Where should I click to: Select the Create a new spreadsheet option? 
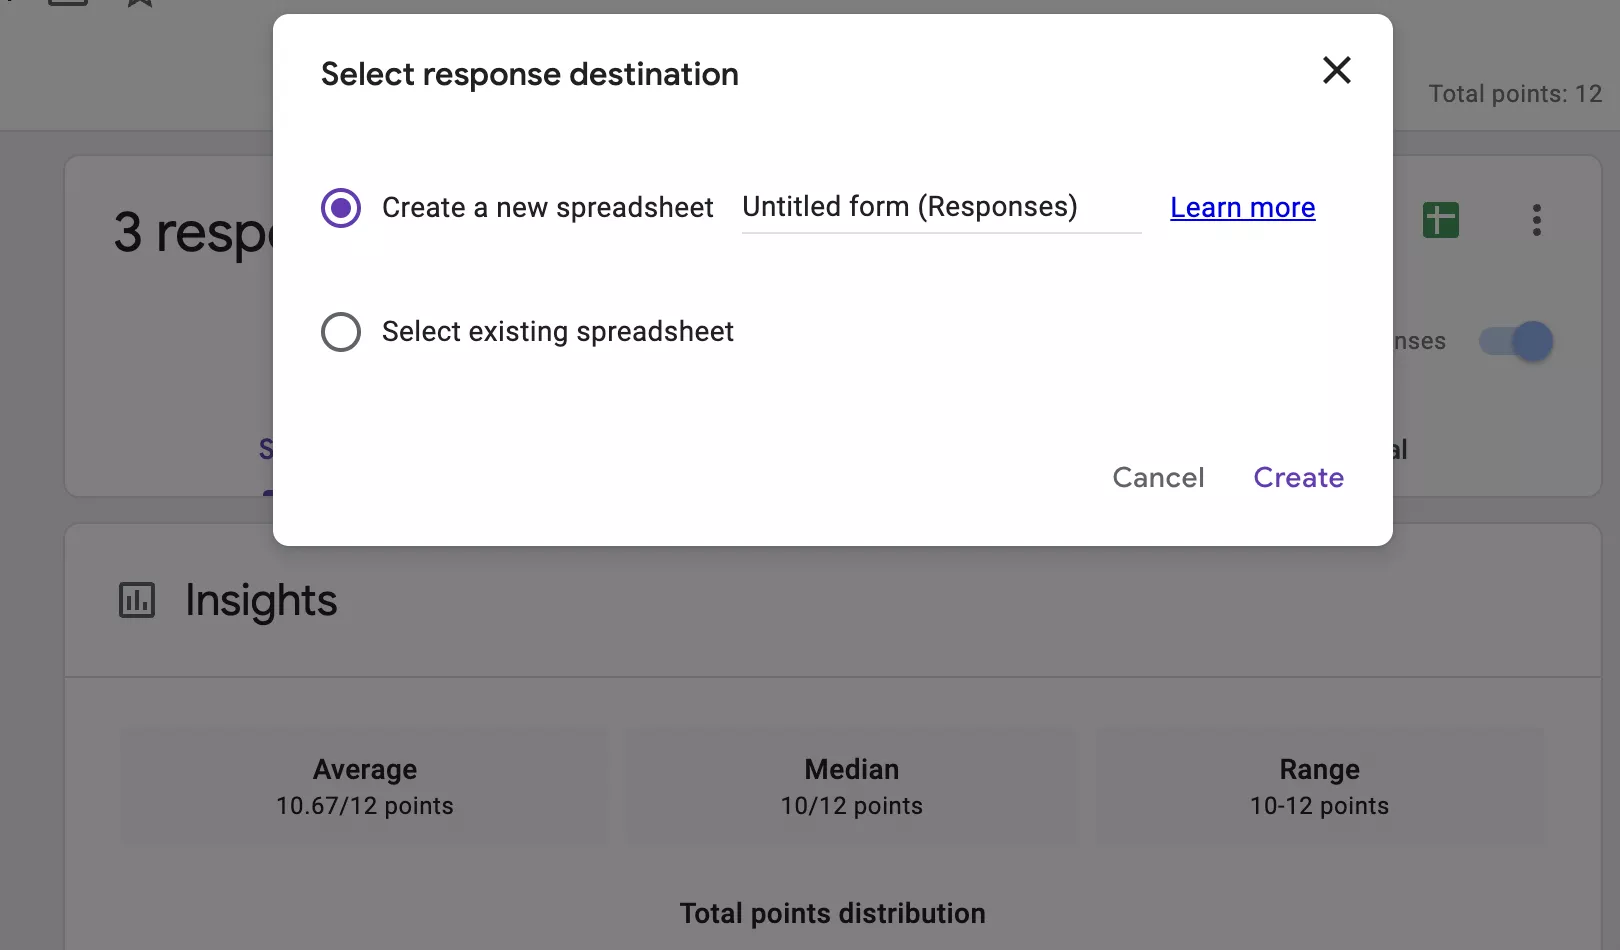tap(341, 207)
